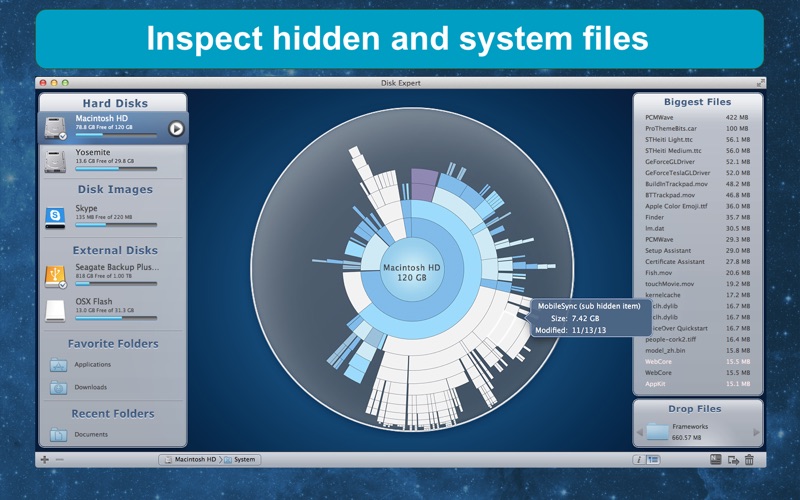This screenshot has height=500, width=800.
Task: Open Documents under Recent Folders
Action: tap(90, 435)
